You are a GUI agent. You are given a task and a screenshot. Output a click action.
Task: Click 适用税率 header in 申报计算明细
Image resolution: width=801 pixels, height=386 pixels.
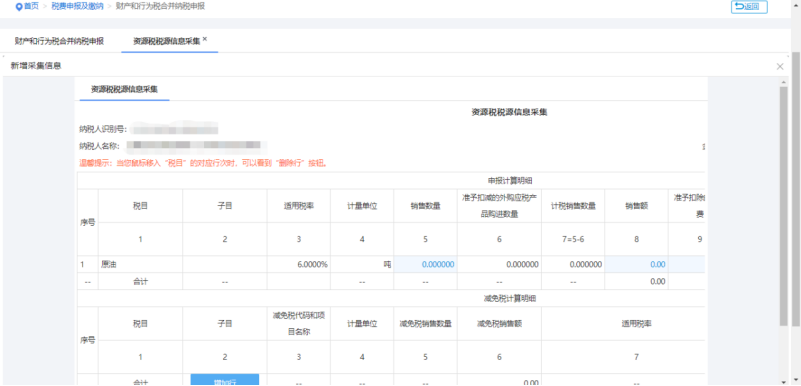point(299,206)
